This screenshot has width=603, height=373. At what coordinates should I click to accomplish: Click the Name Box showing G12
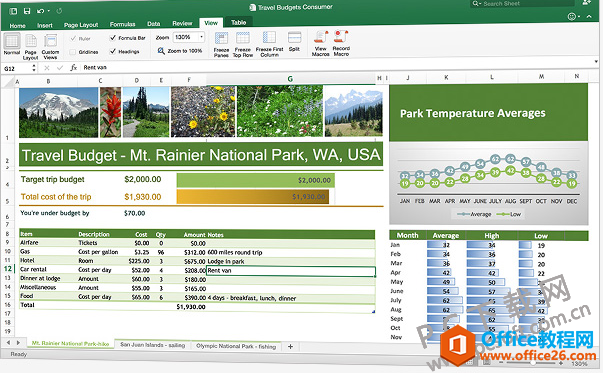coord(17,68)
